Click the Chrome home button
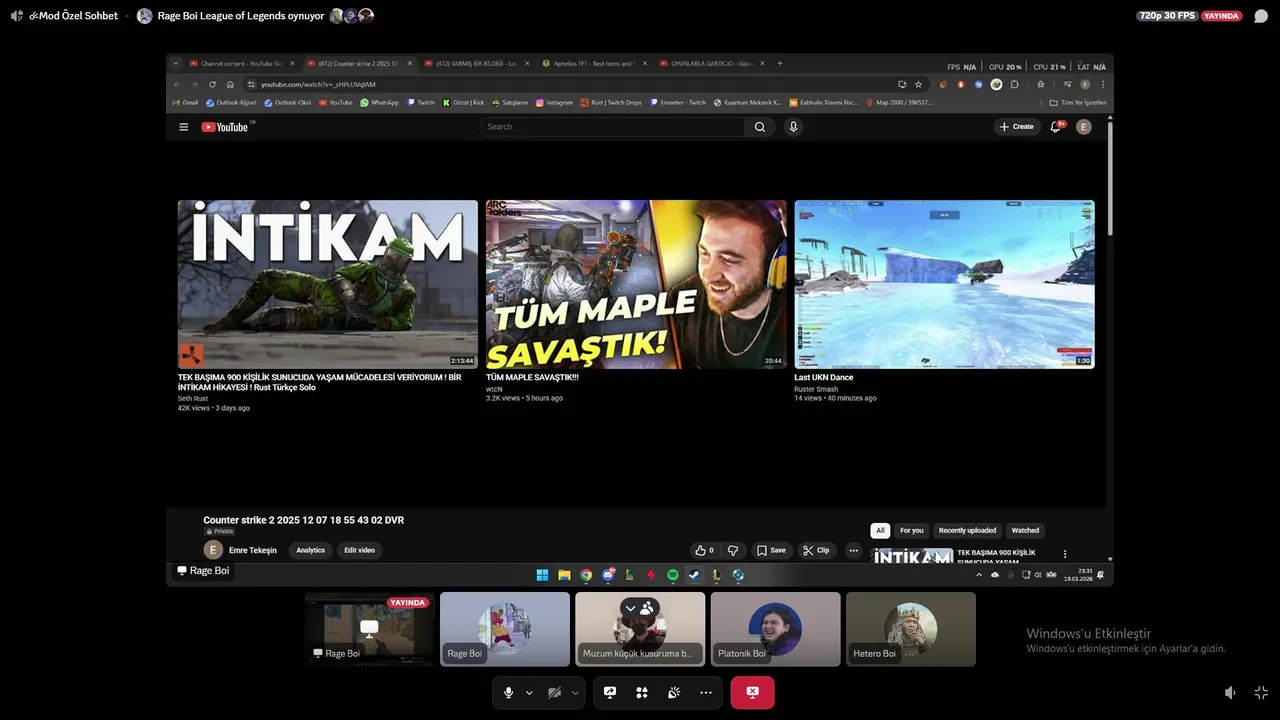 pyautogui.click(x=230, y=84)
